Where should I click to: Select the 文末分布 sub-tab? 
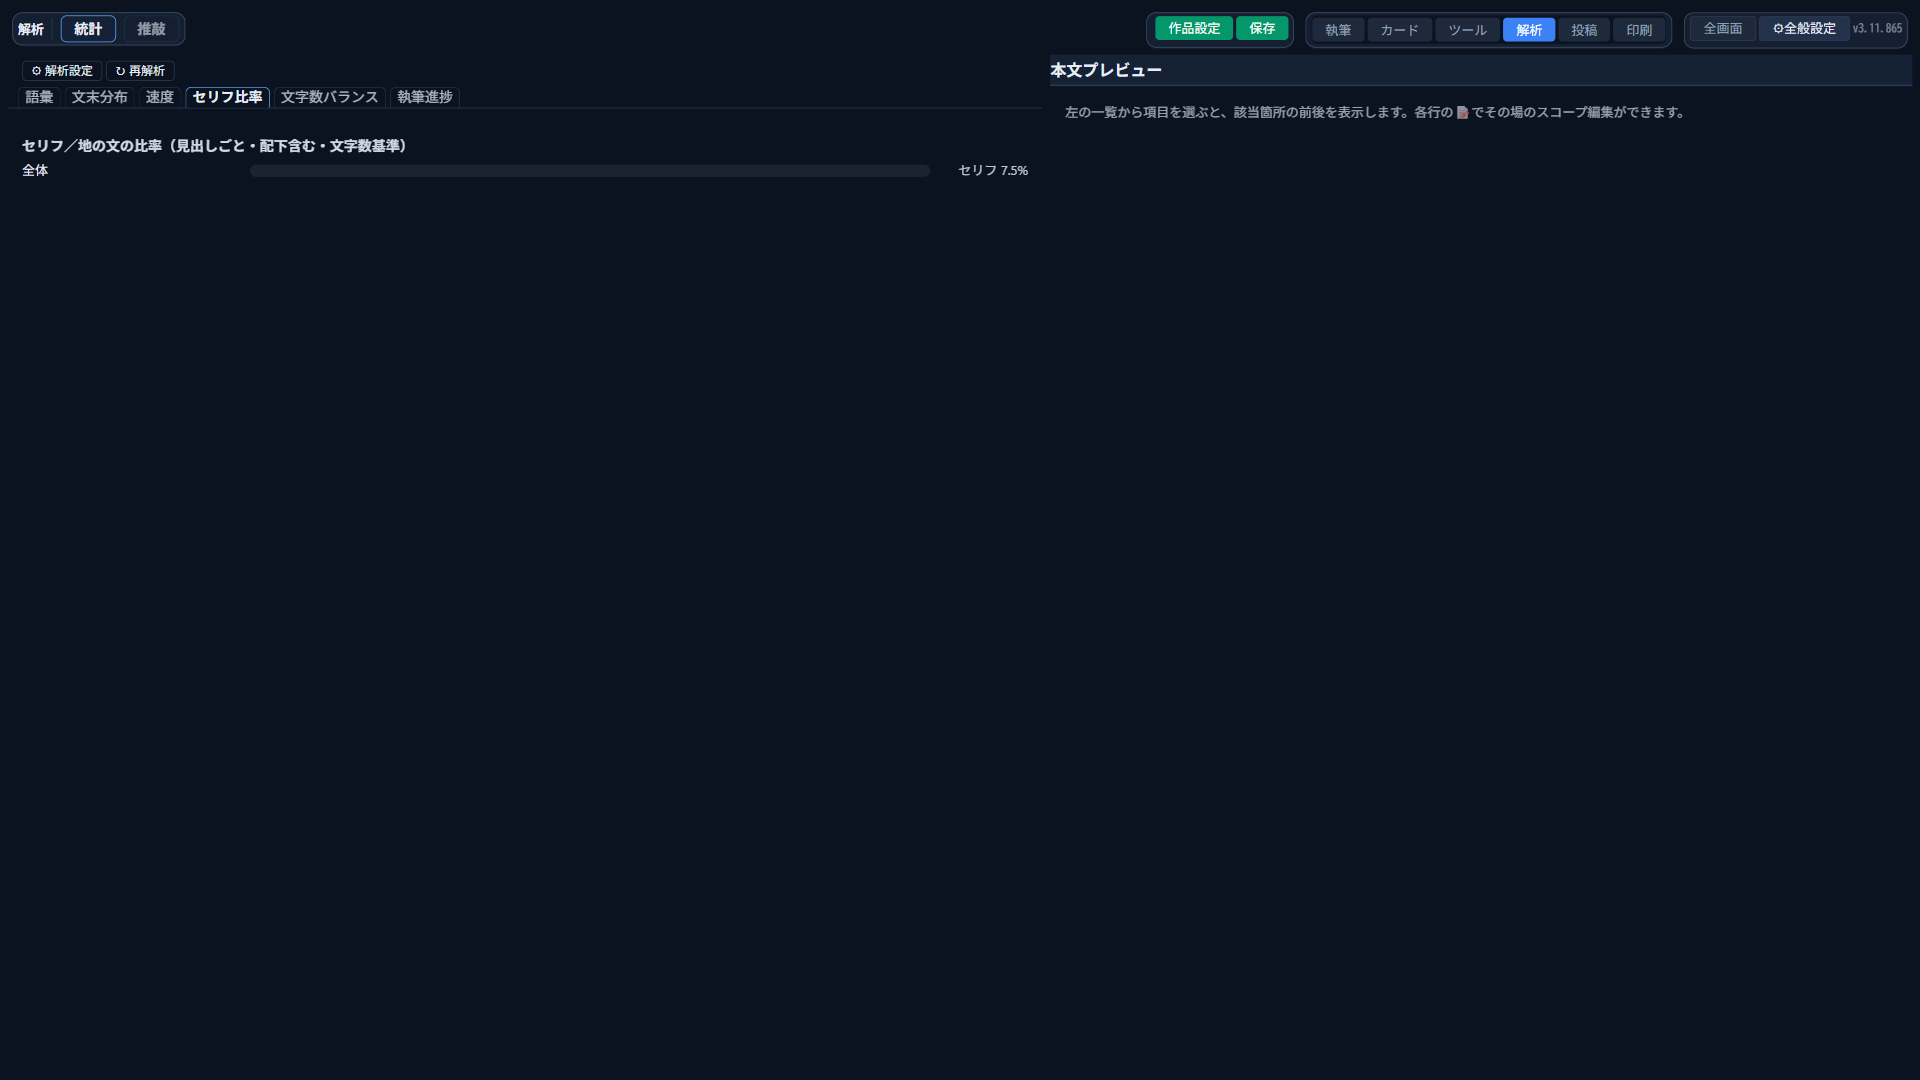pos(99,97)
